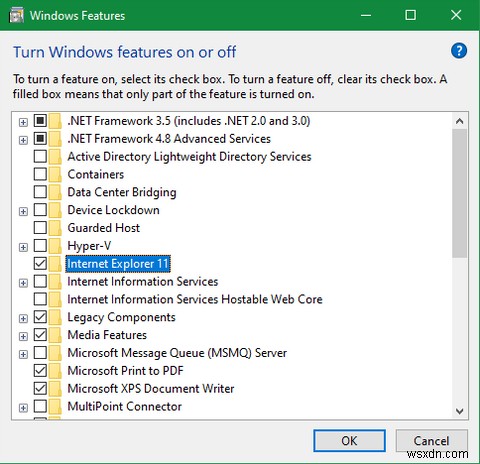Click folder icon beside Microsoft XPS Document Writer
The height and width of the screenshot is (464, 480).
55,388
